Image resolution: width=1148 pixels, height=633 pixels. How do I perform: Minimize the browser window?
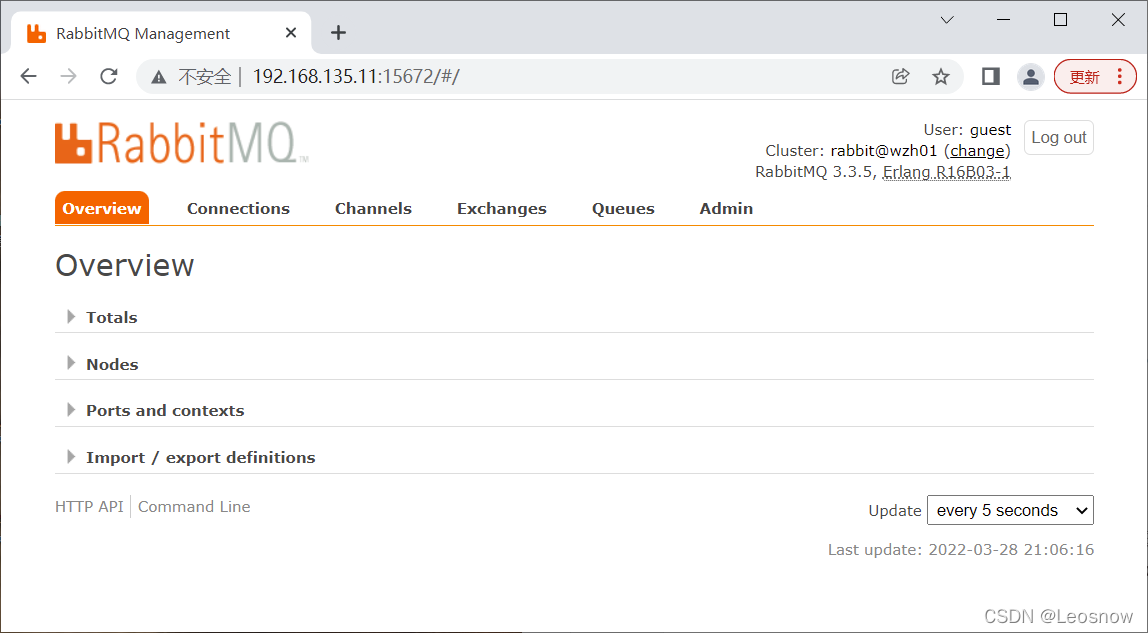(x=1004, y=20)
